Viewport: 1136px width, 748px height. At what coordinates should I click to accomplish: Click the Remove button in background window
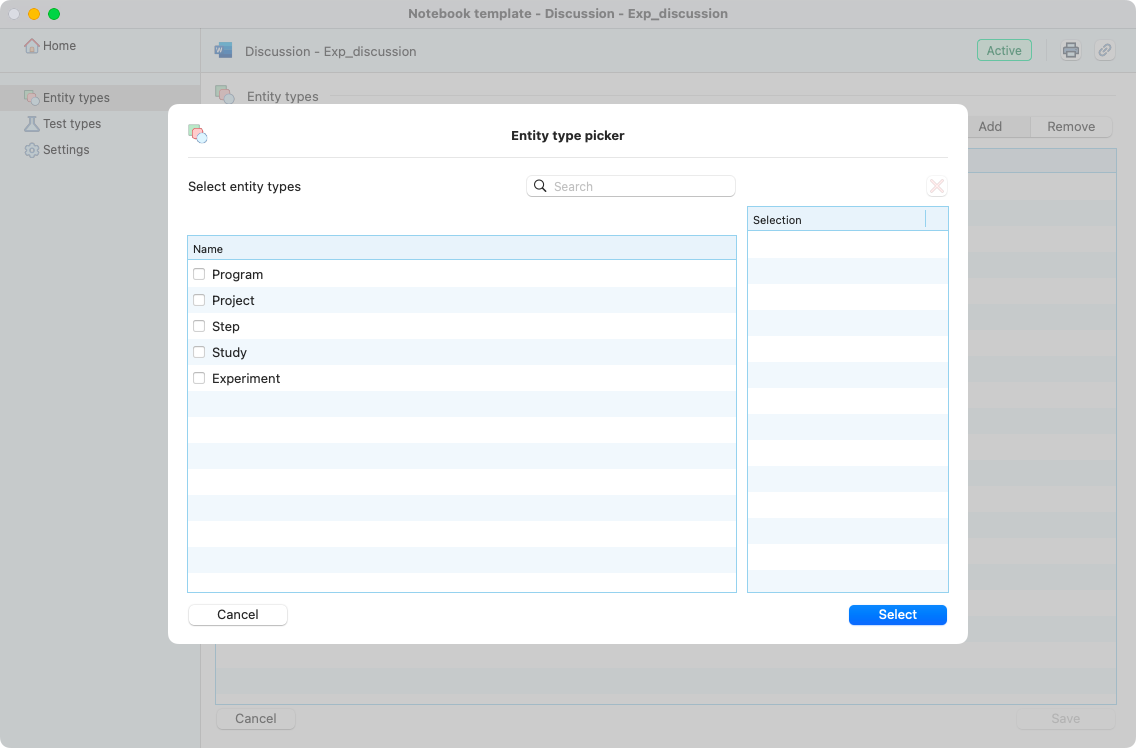click(x=1071, y=127)
